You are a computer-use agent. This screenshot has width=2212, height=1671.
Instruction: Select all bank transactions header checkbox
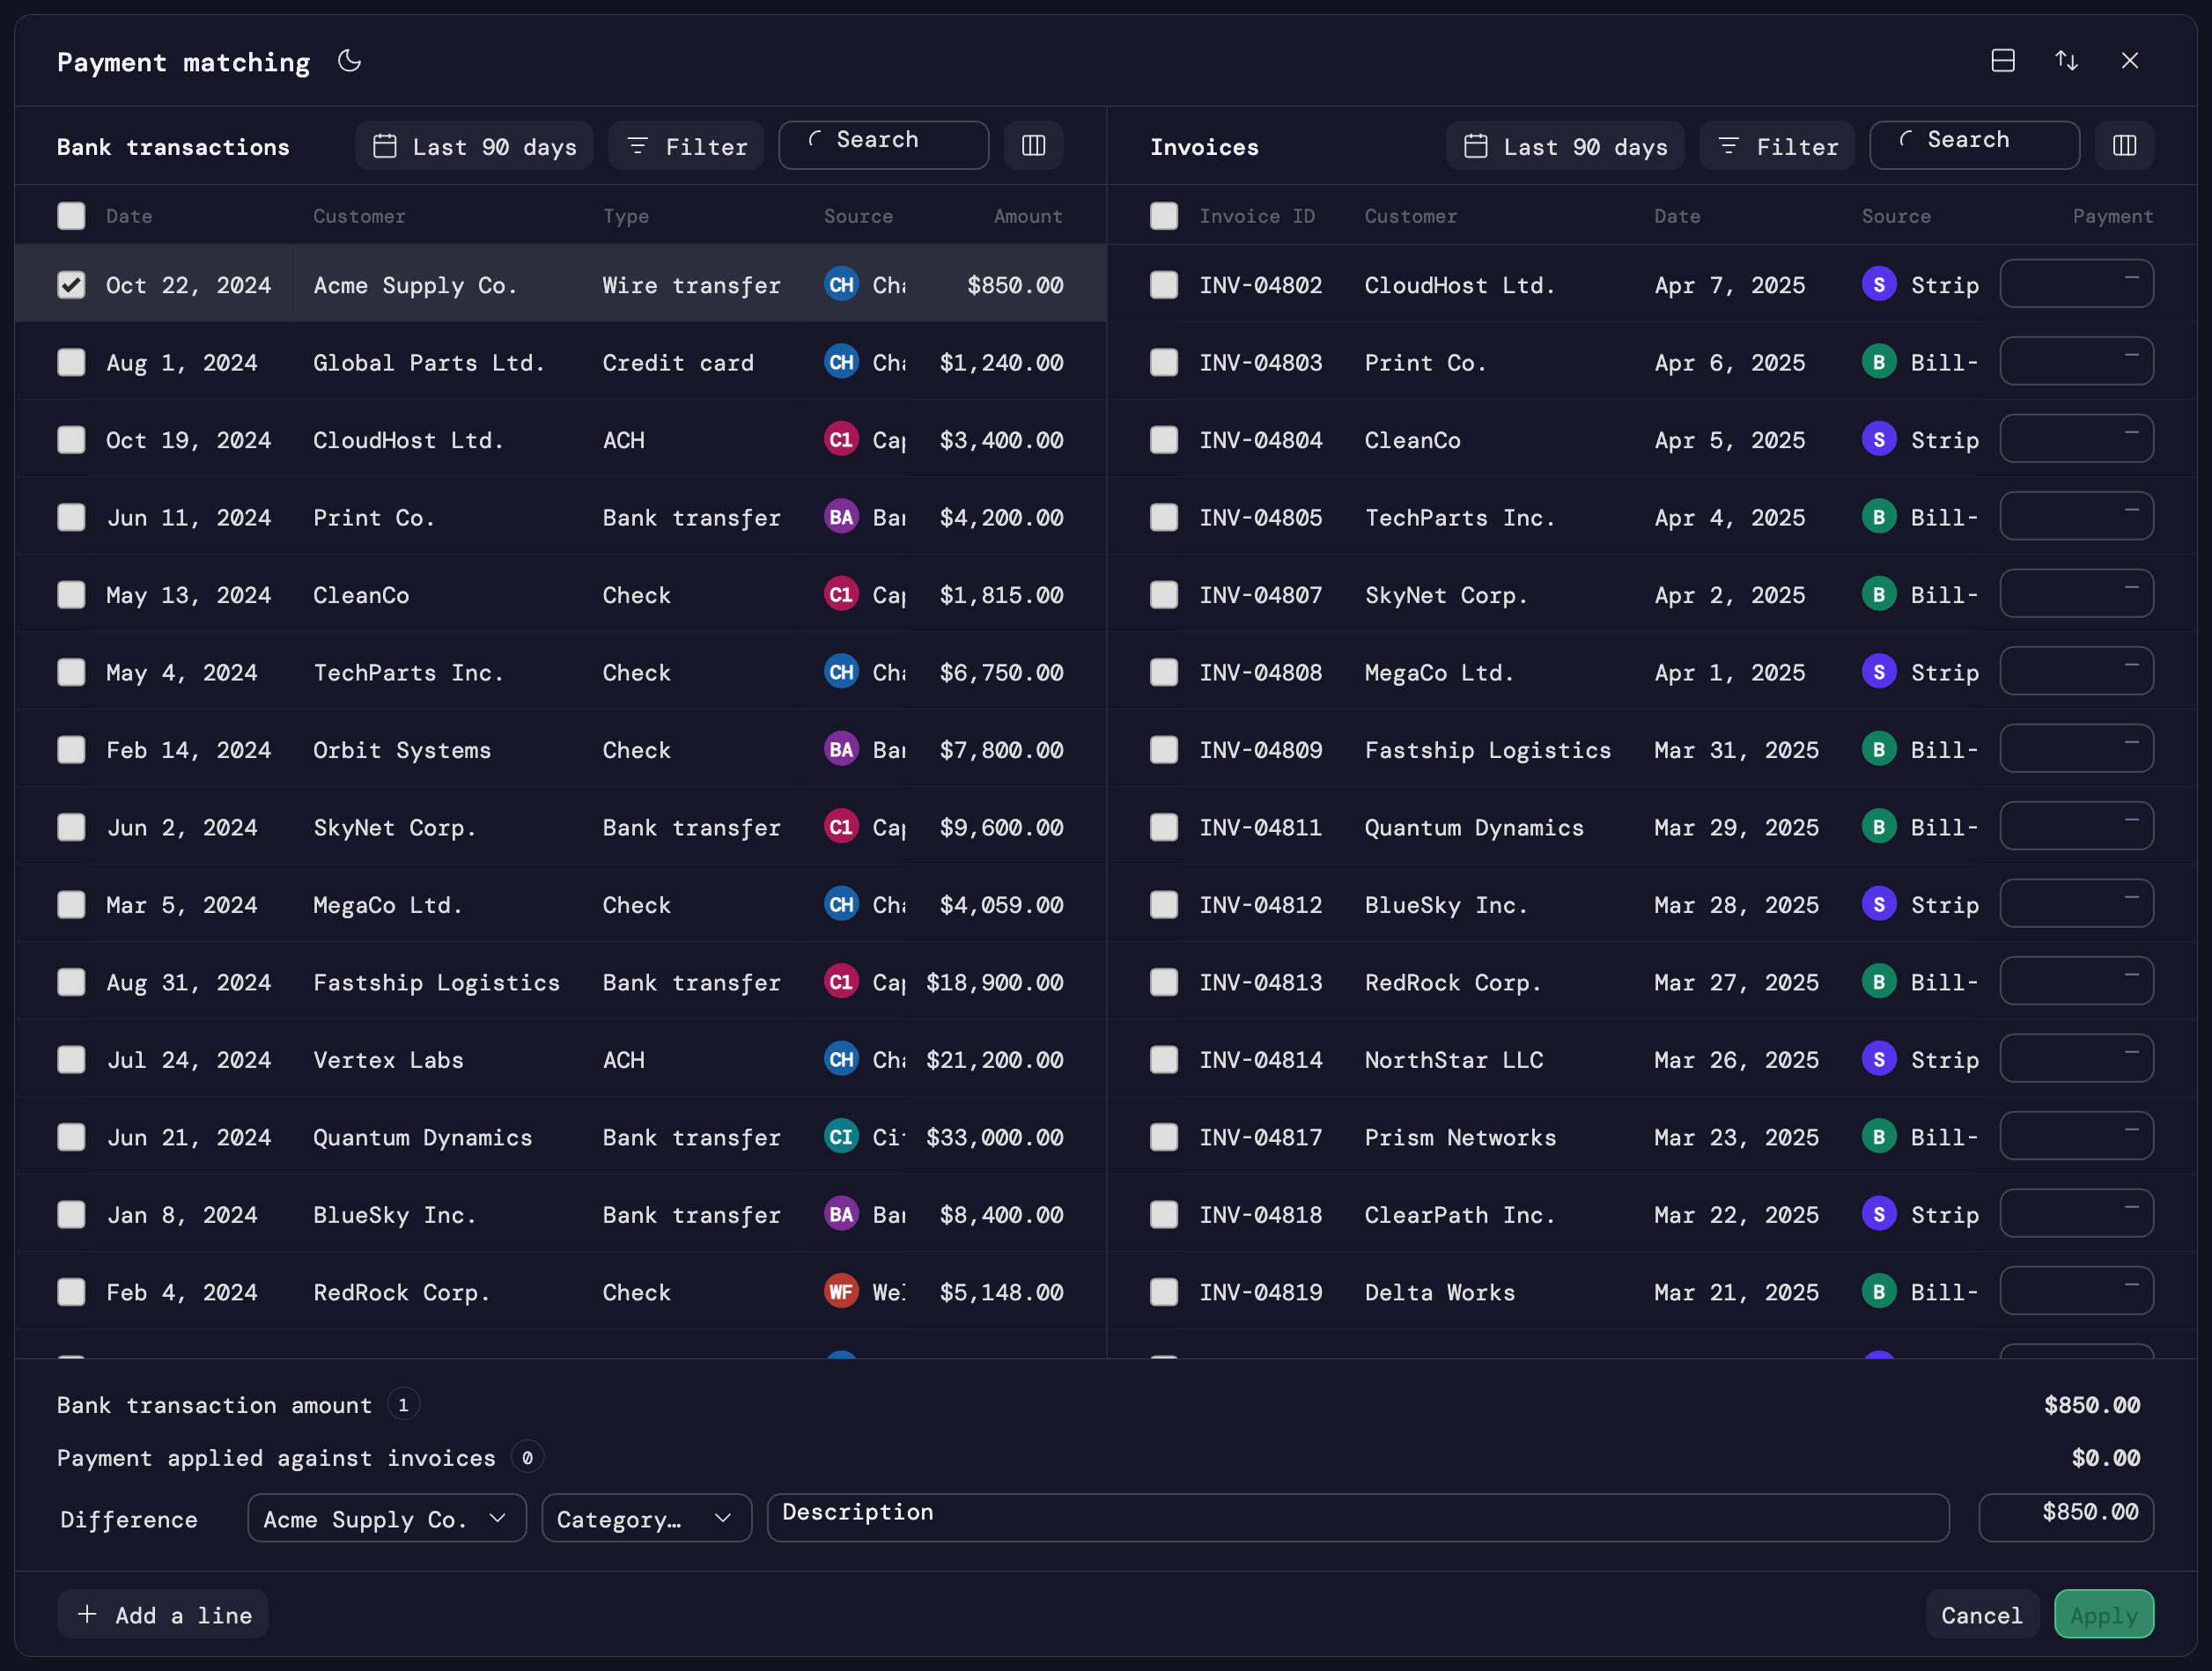(71, 216)
